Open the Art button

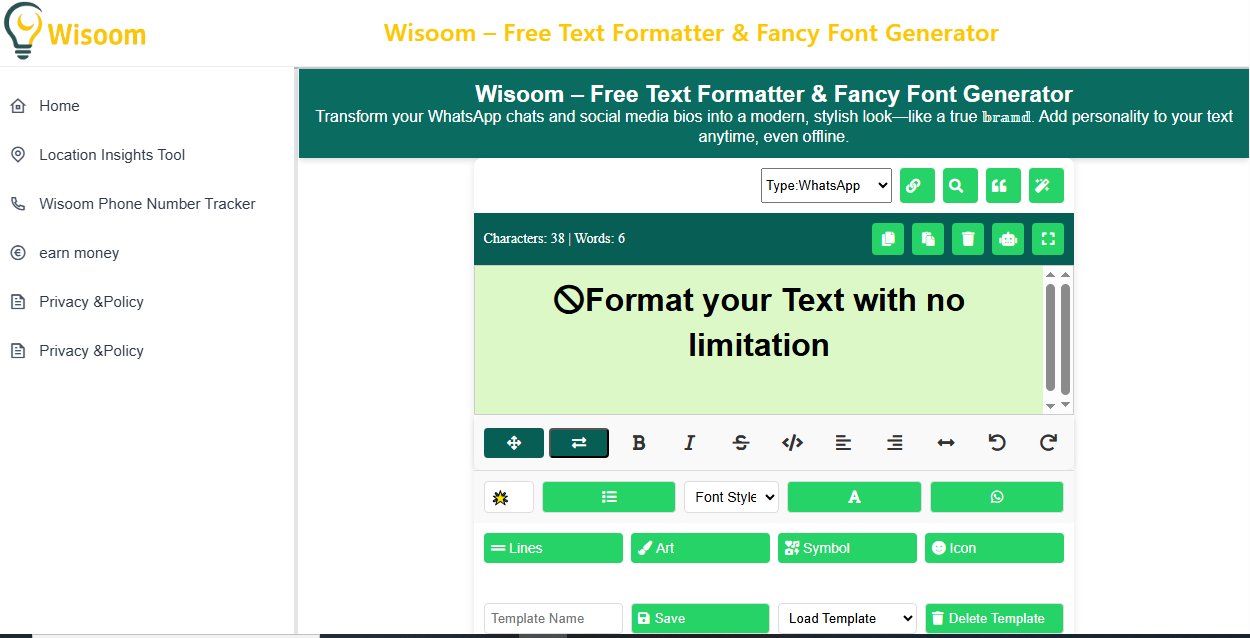click(x=700, y=548)
